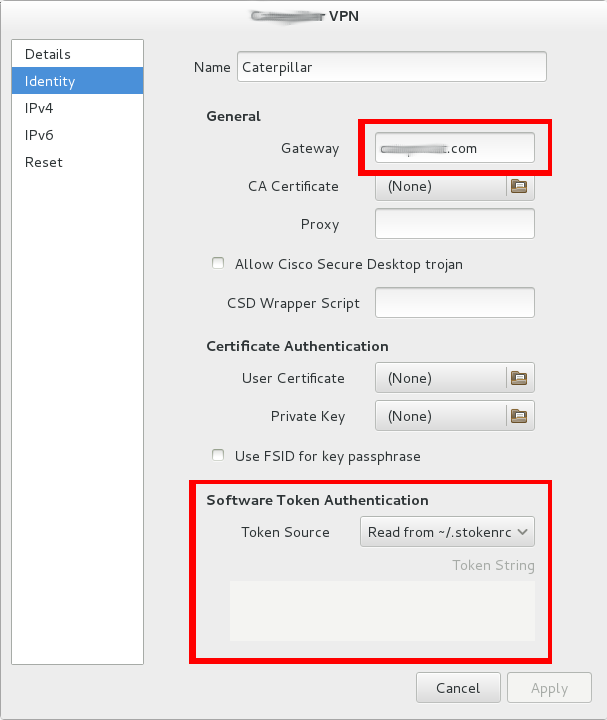Image resolution: width=607 pixels, height=720 pixels.
Task: Click the Cancel button
Action: [458, 688]
